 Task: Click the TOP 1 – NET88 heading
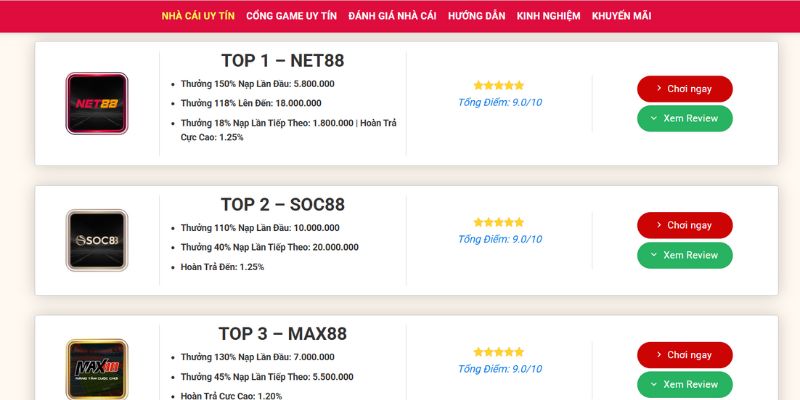(283, 61)
